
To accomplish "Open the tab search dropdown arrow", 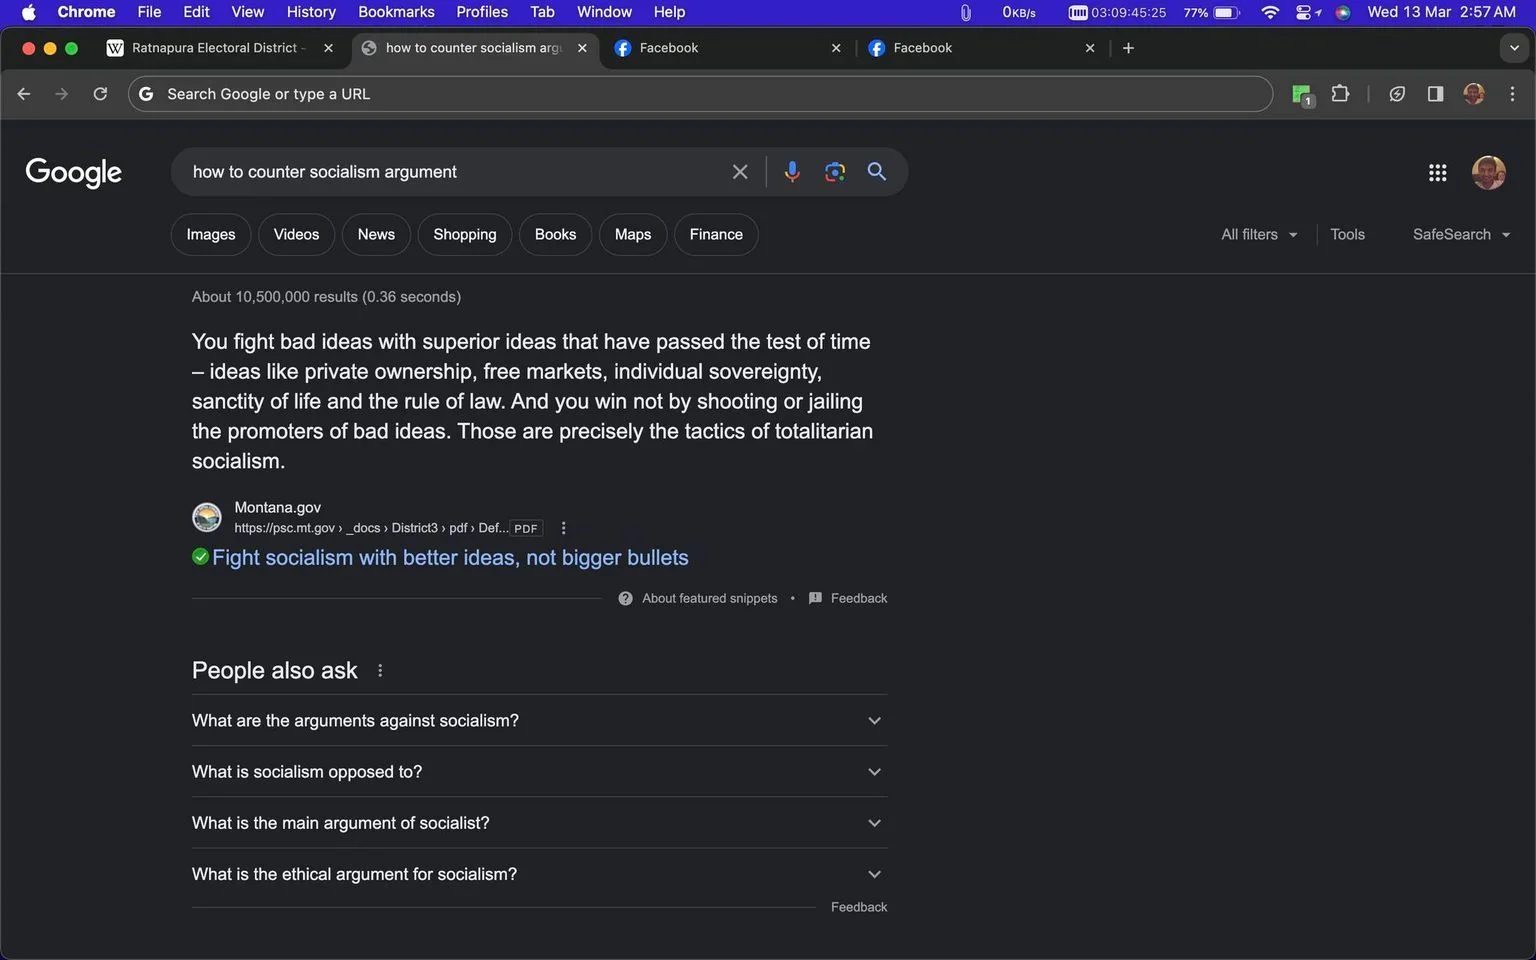I will (1514, 48).
